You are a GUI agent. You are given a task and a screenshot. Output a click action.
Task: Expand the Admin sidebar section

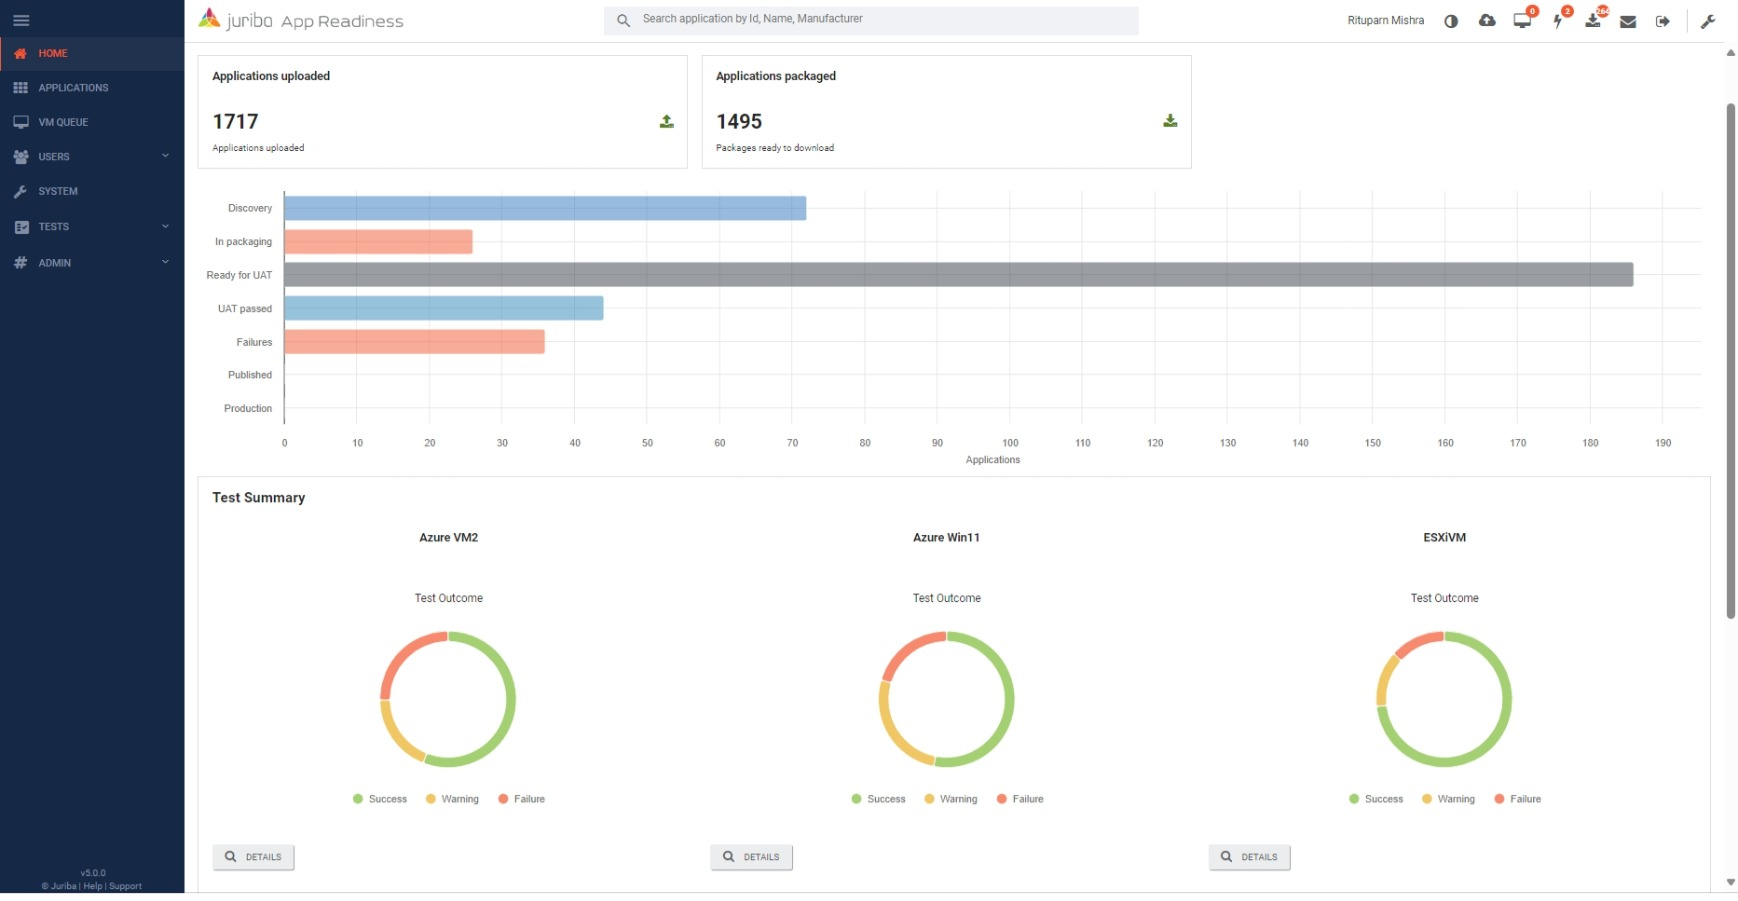tap(92, 262)
